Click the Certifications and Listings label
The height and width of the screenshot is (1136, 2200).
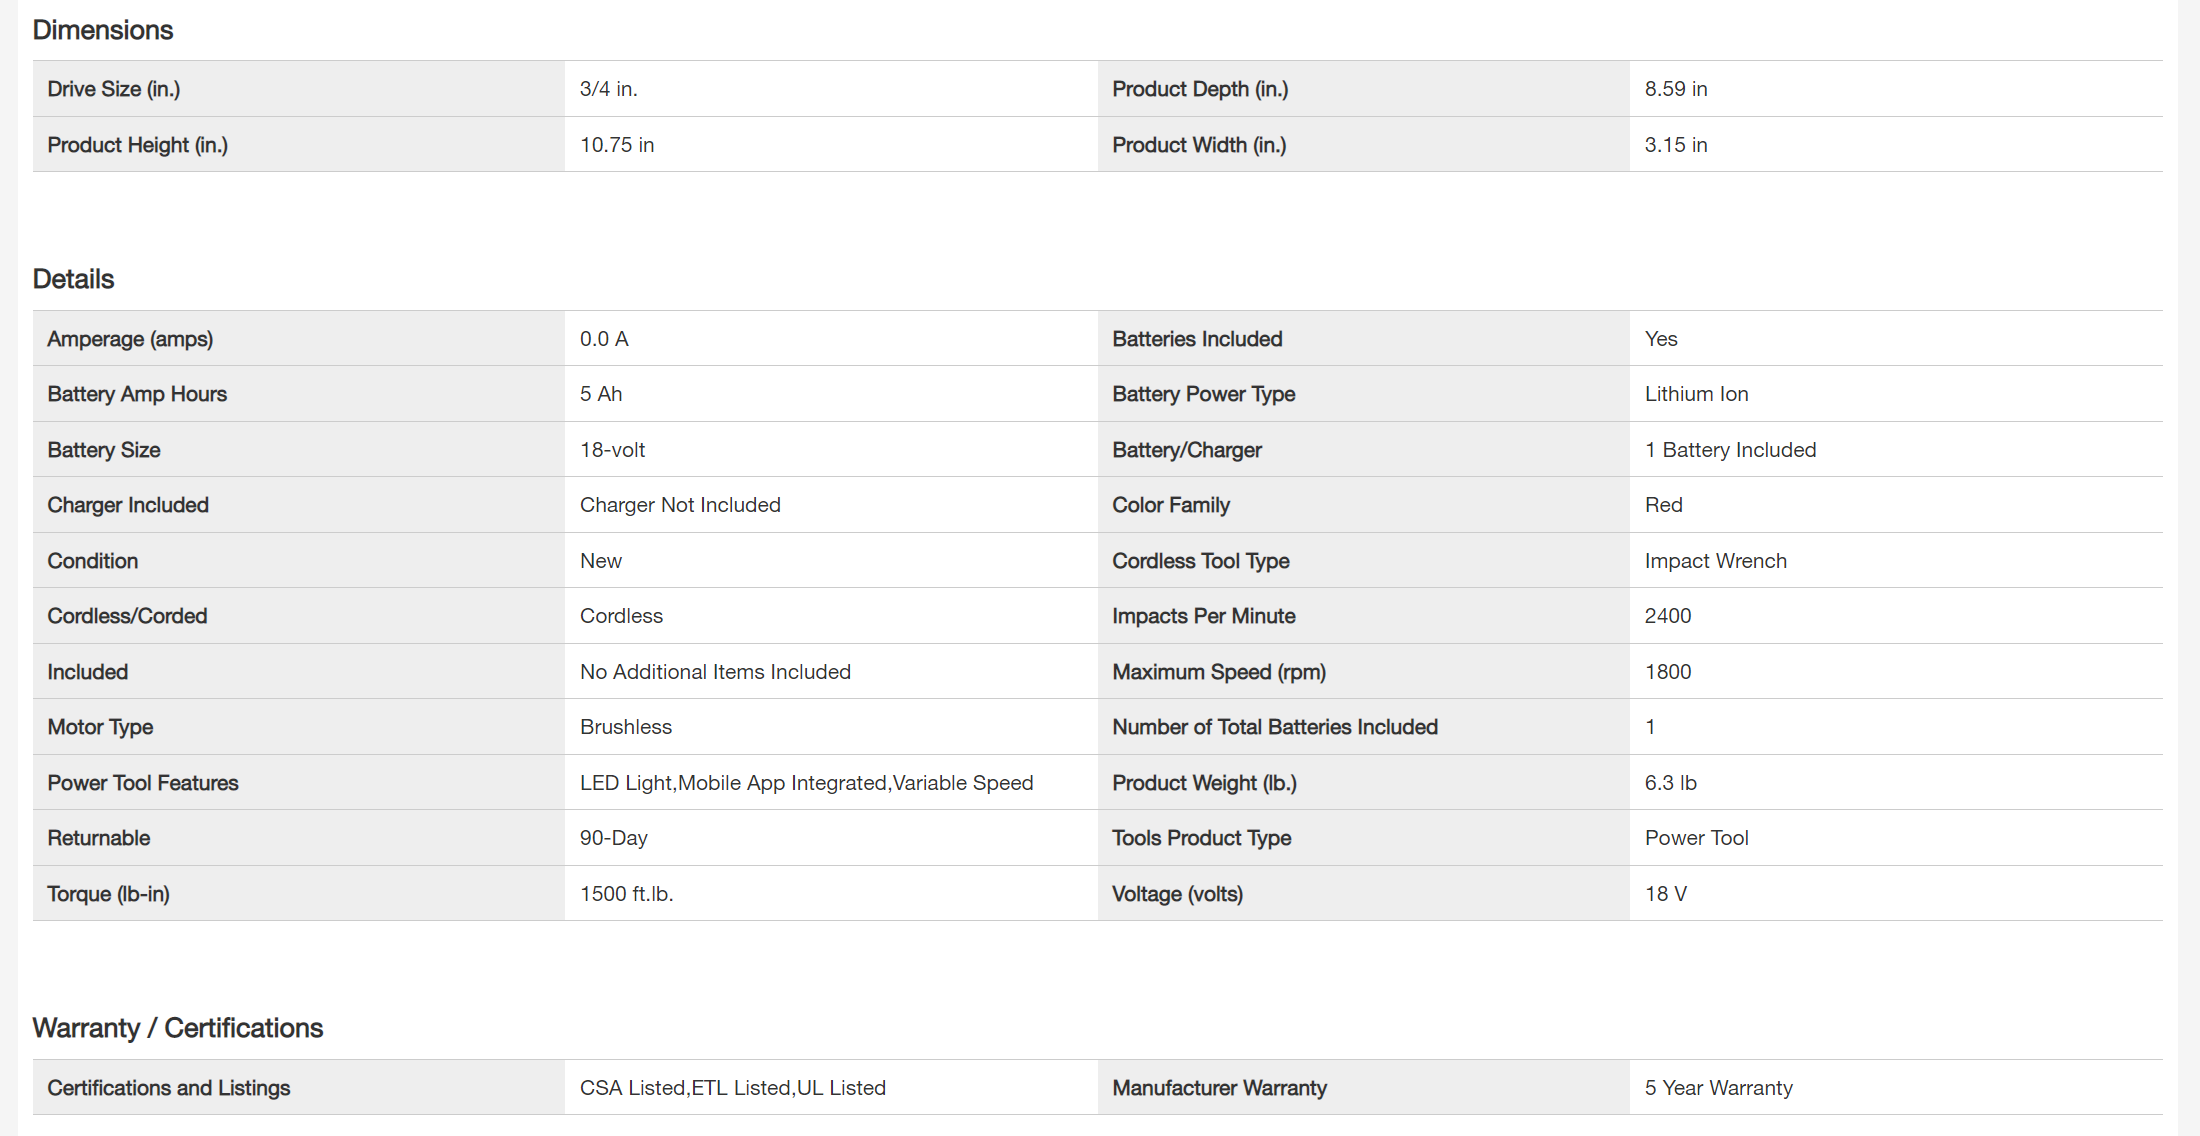(169, 1088)
